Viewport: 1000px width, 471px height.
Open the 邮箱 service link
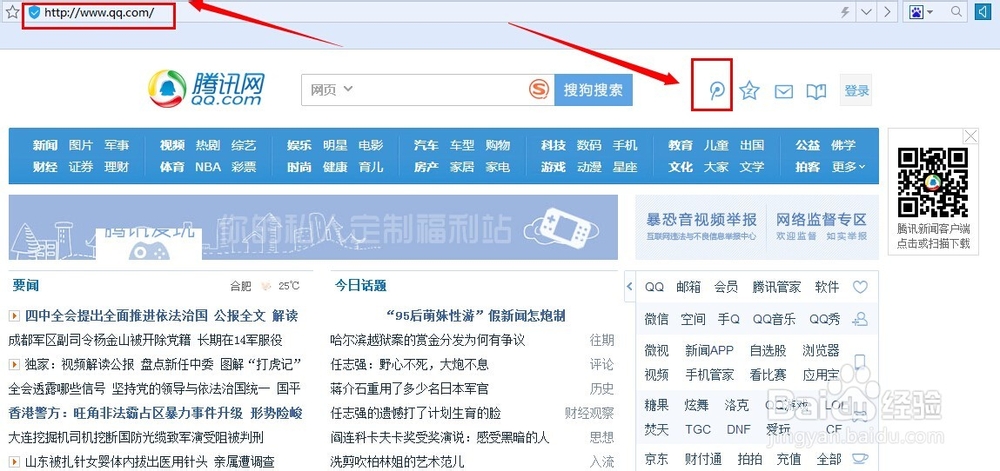pyautogui.click(x=689, y=287)
